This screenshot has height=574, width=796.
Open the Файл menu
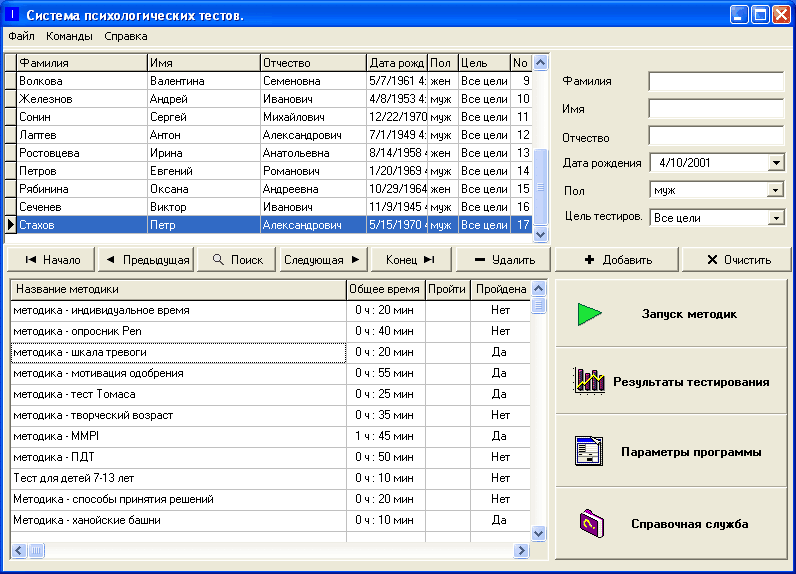click(21, 37)
